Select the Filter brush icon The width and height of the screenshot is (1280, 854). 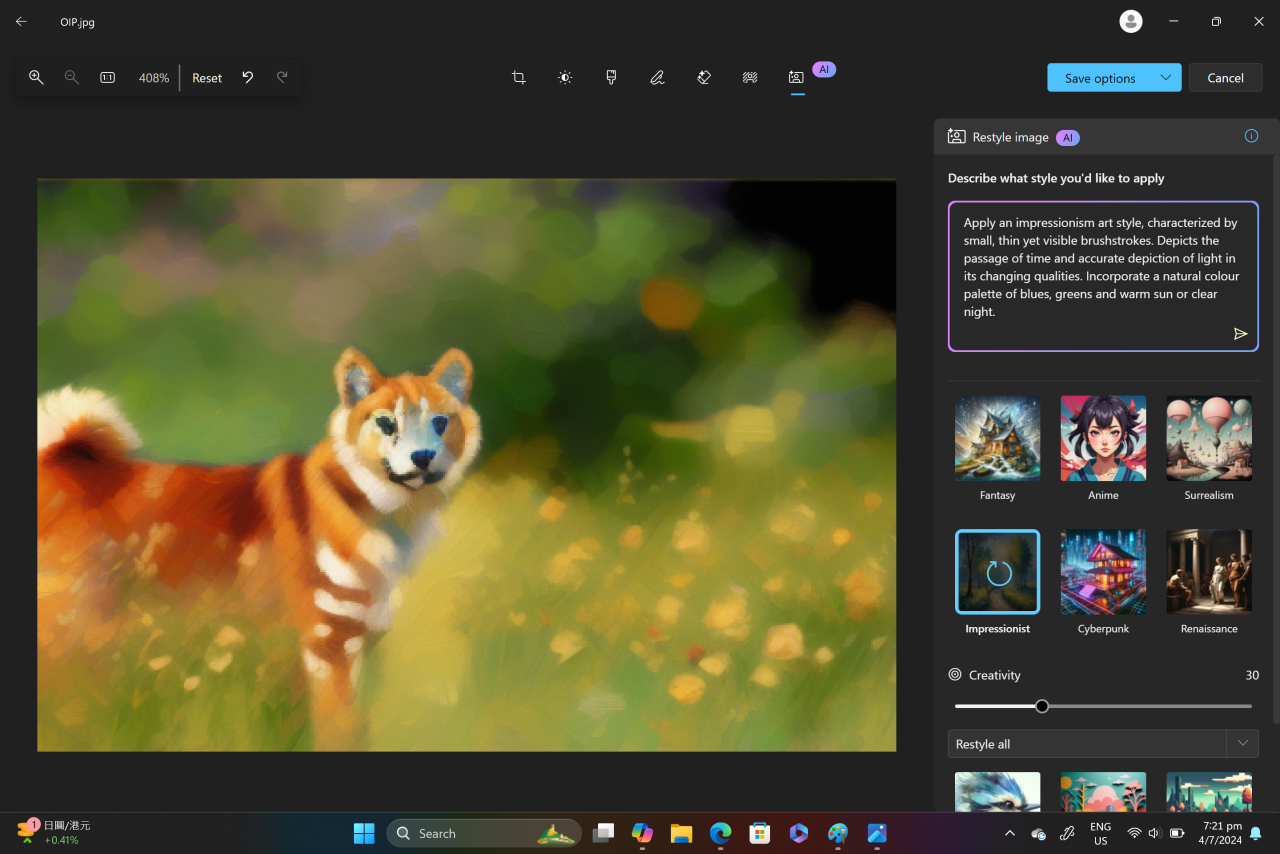click(611, 78)
